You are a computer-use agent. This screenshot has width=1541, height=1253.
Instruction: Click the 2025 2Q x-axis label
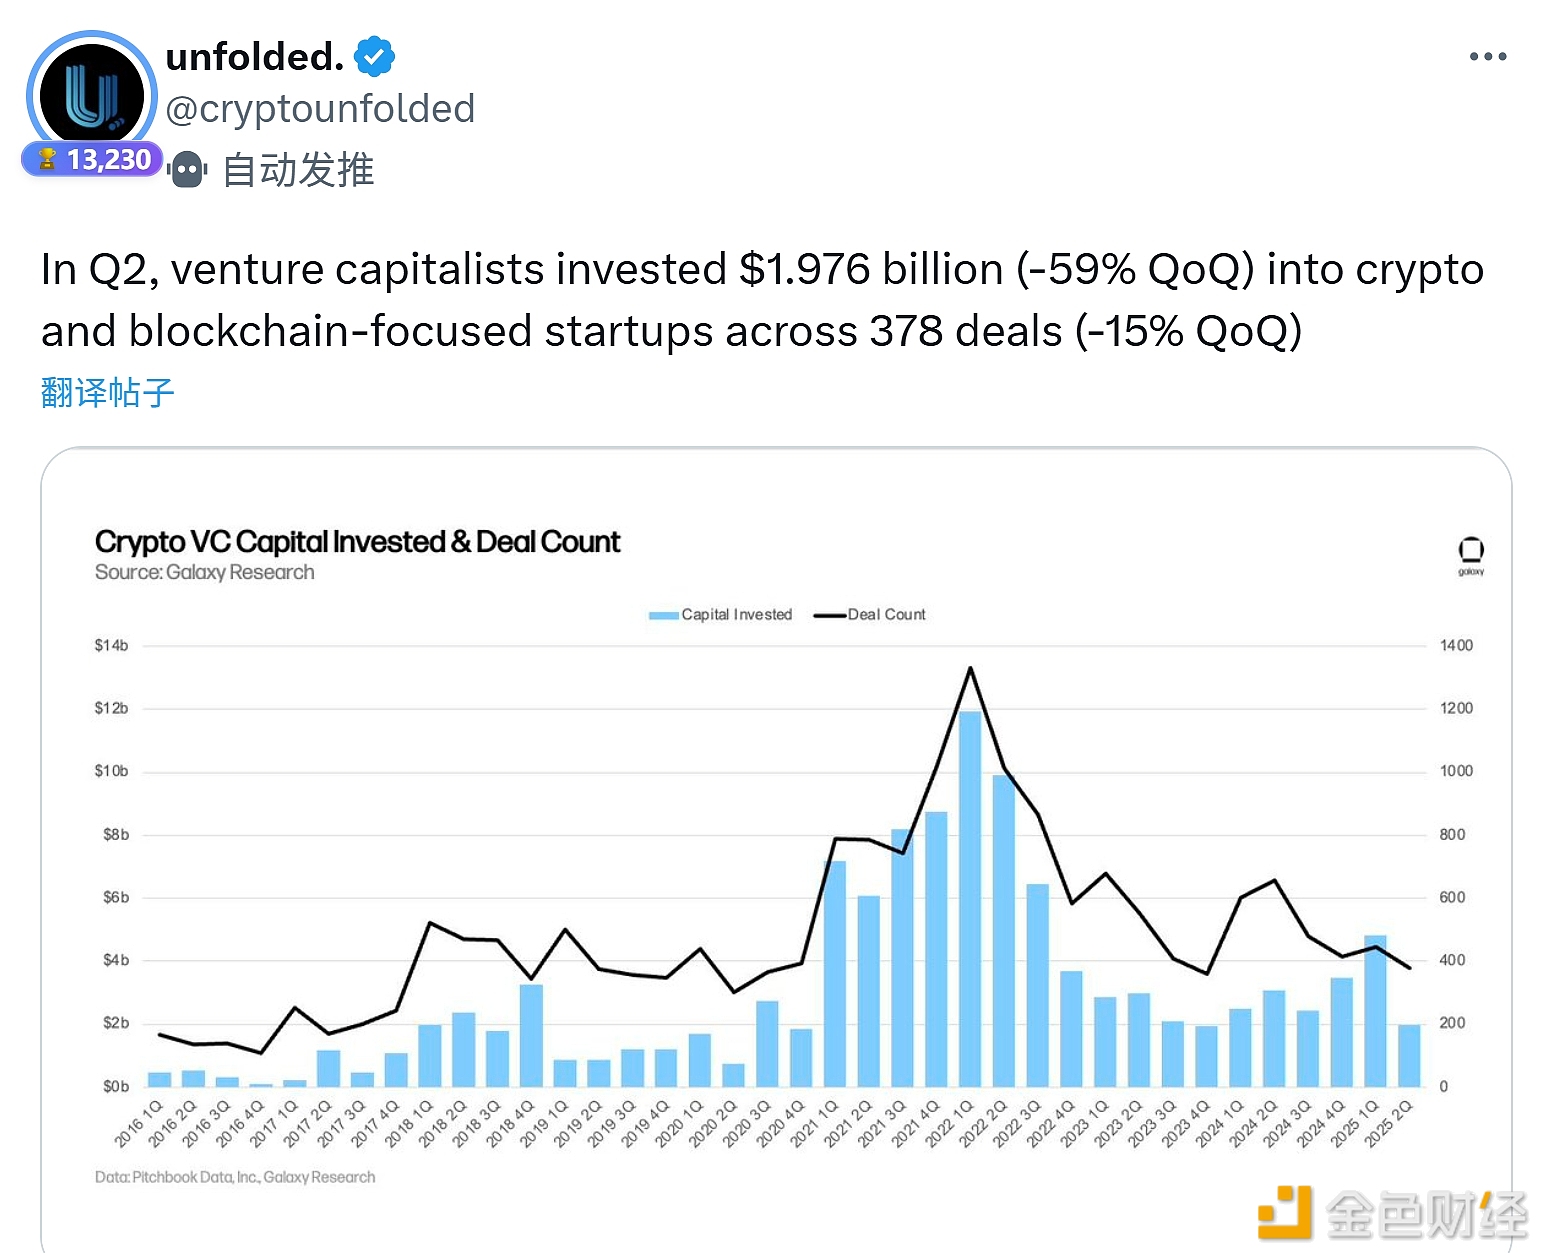1390,1122
